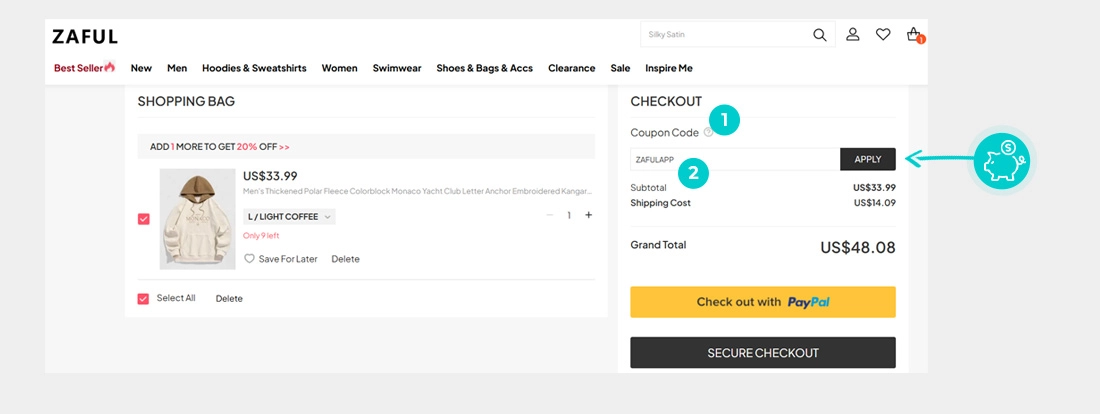Go to the Clearance menu
The height and width of the screenshot is (414, 1100).
(x=572, y=68)
